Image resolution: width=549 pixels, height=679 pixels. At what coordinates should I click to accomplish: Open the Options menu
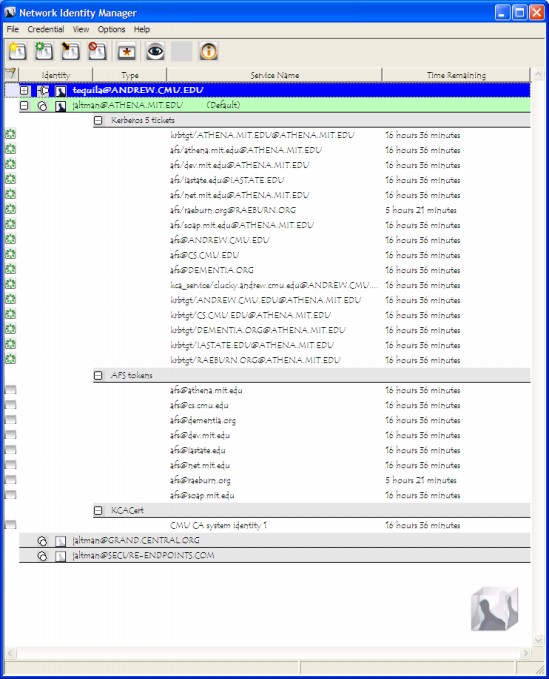(111, 29)
